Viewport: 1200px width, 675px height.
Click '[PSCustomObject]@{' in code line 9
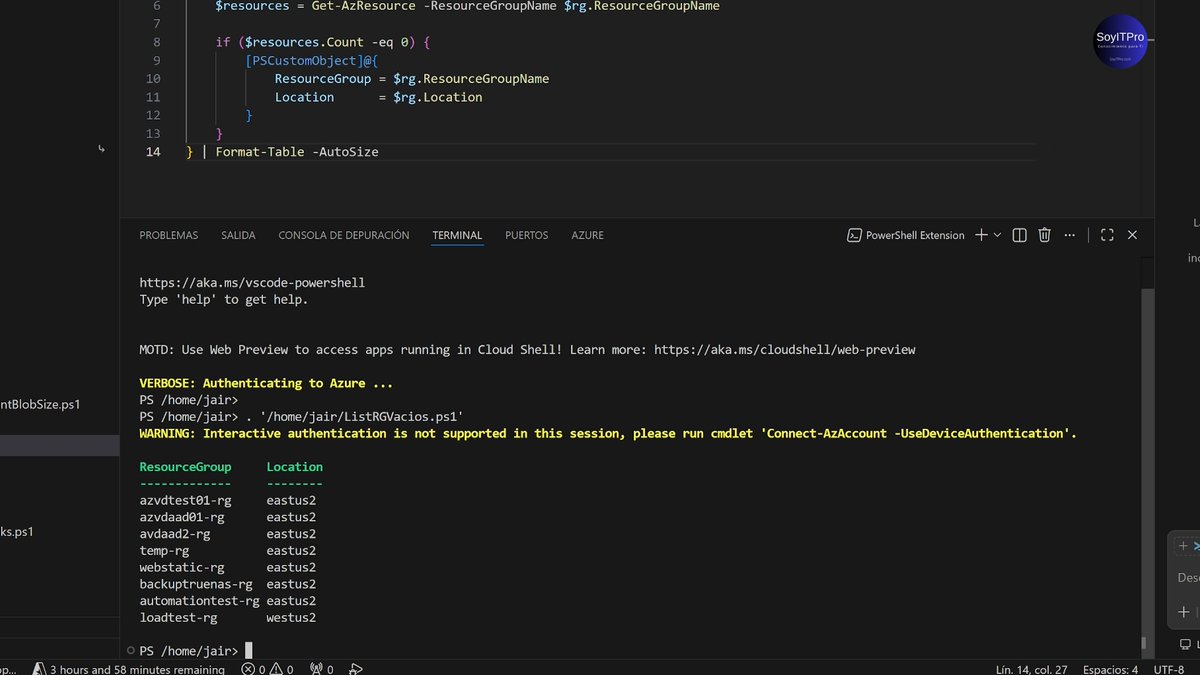click(x=311, y=61)
